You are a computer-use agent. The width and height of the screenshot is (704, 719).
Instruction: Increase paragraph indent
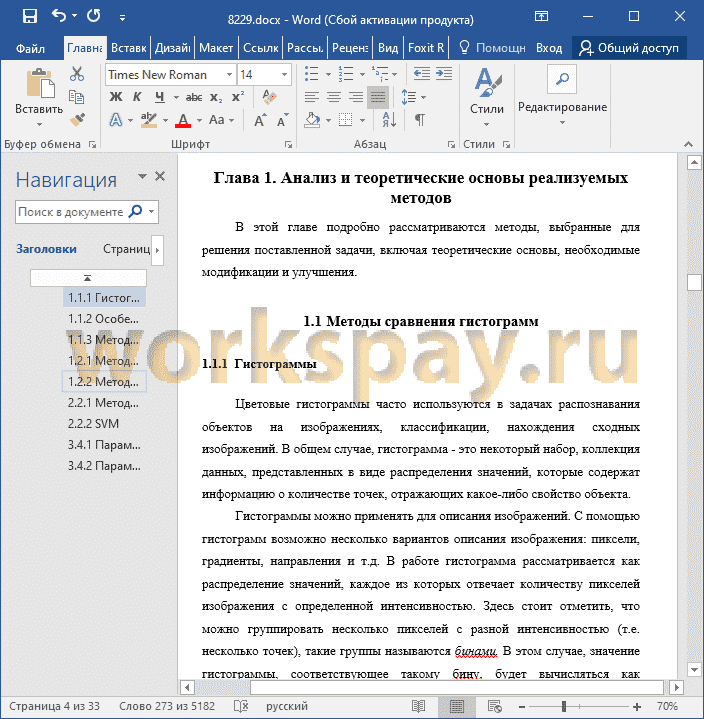click(443, 74)
